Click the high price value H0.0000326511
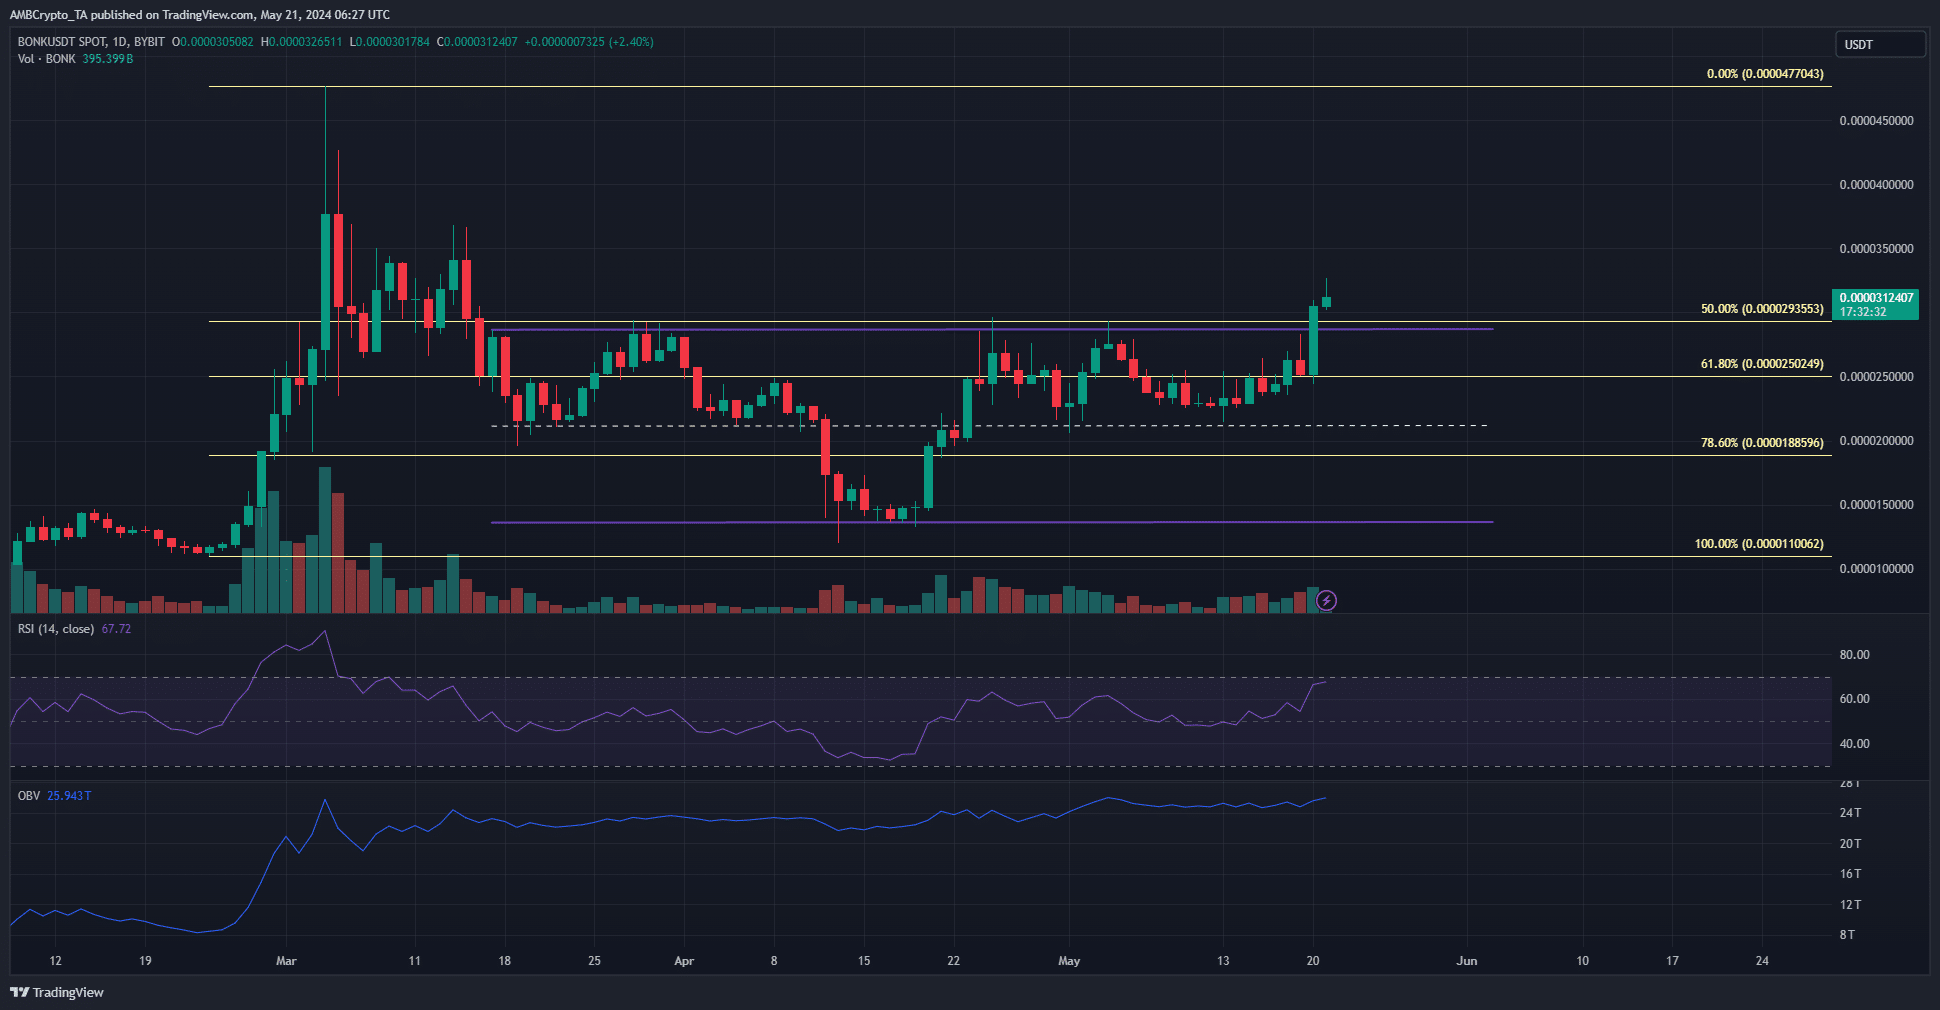 pyautogui.click(x=301, y=42)
